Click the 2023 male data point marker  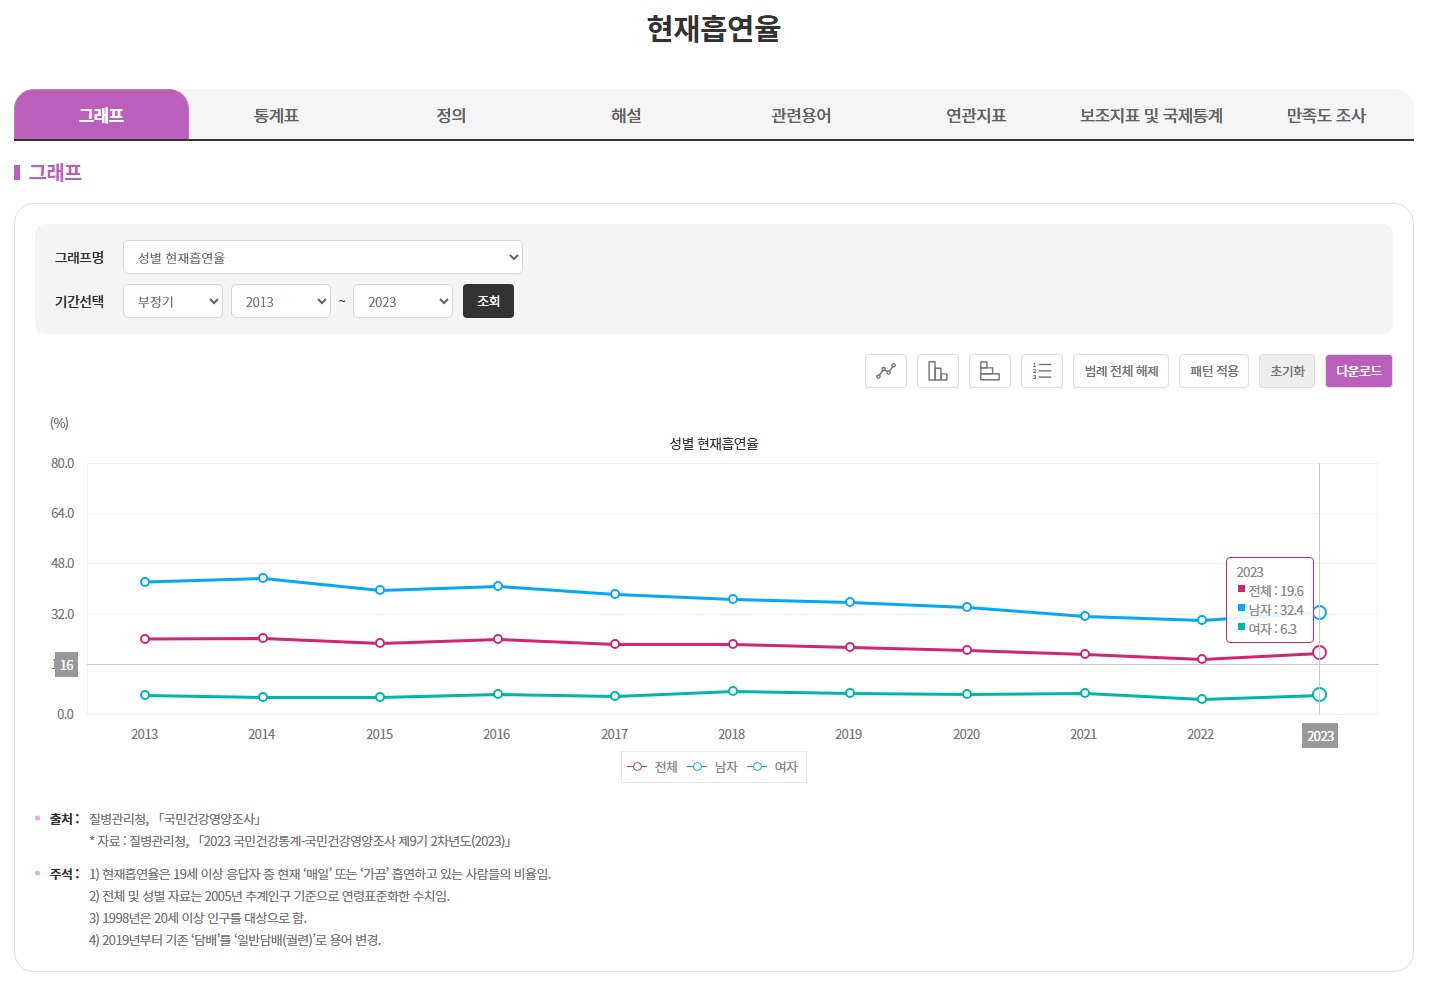(x=1319, y=612)
